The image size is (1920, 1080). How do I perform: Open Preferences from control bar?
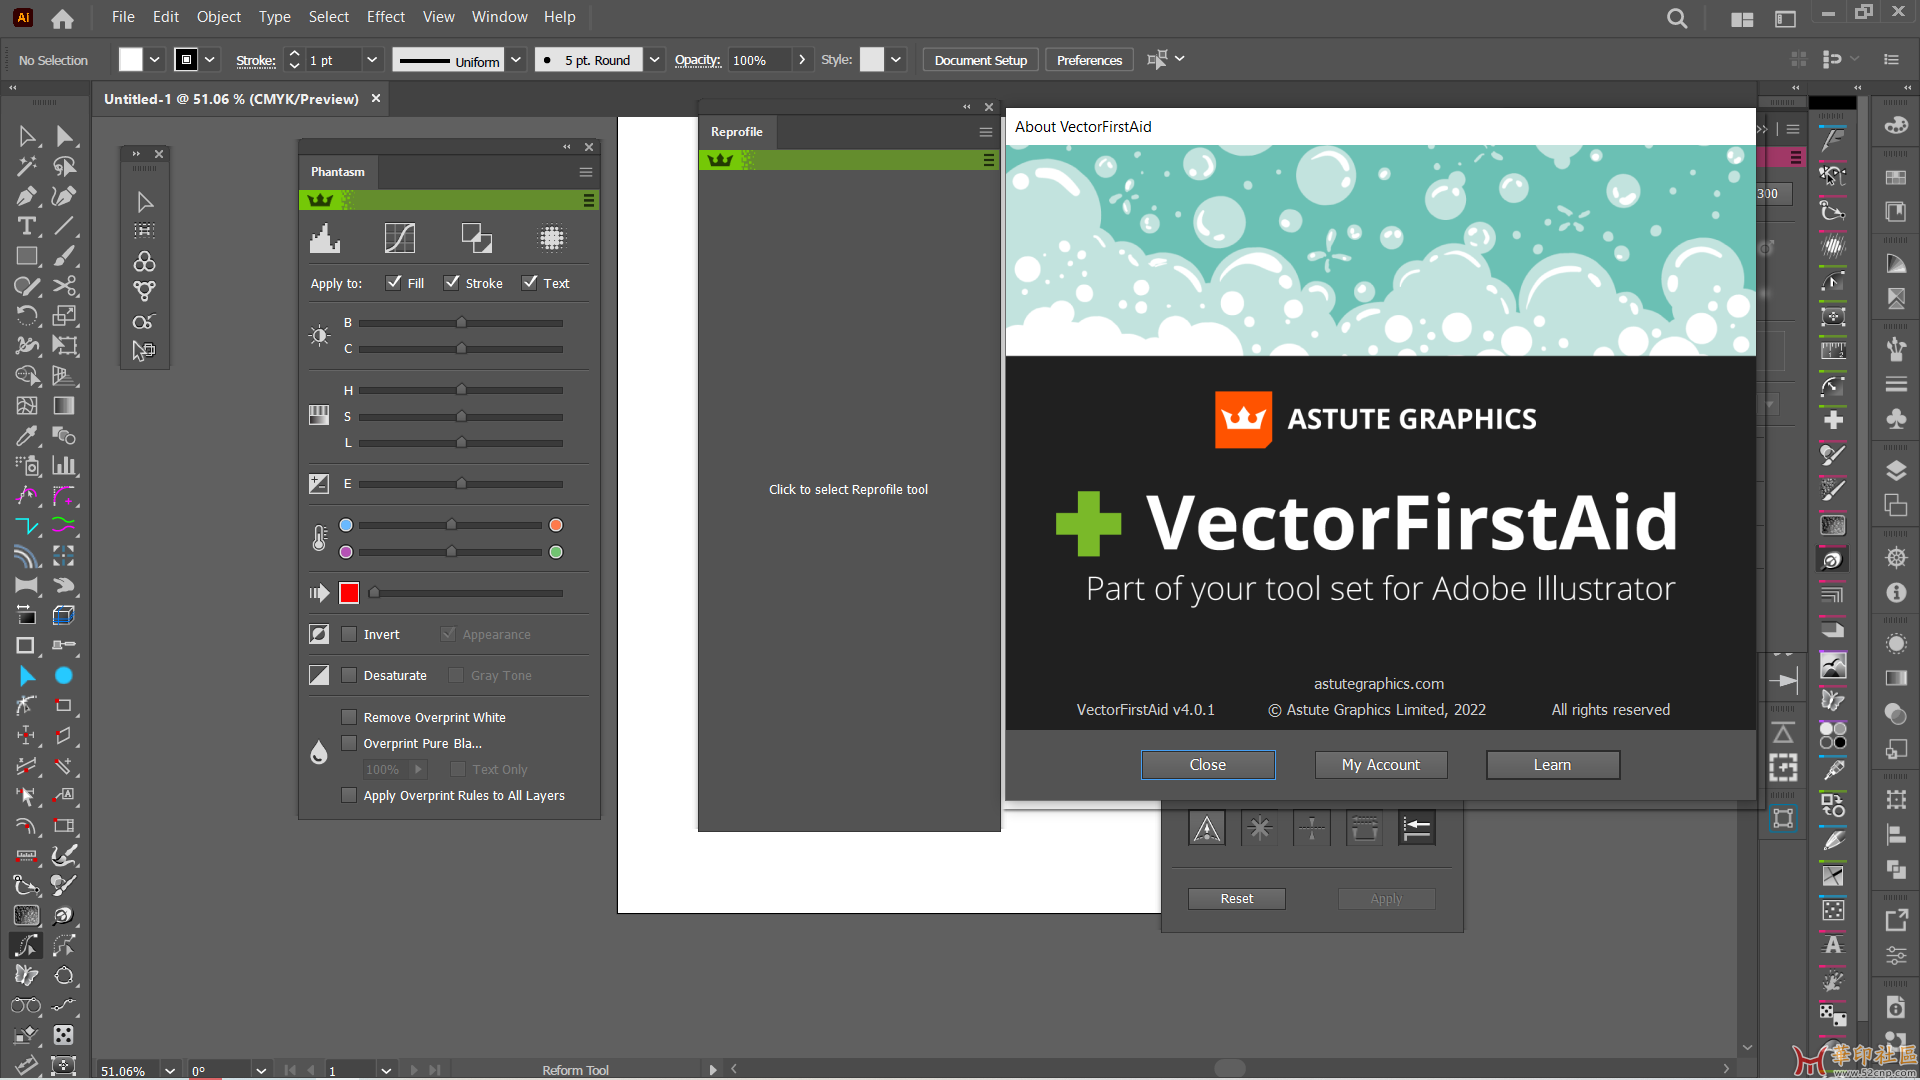click(x=1089, y=60)
